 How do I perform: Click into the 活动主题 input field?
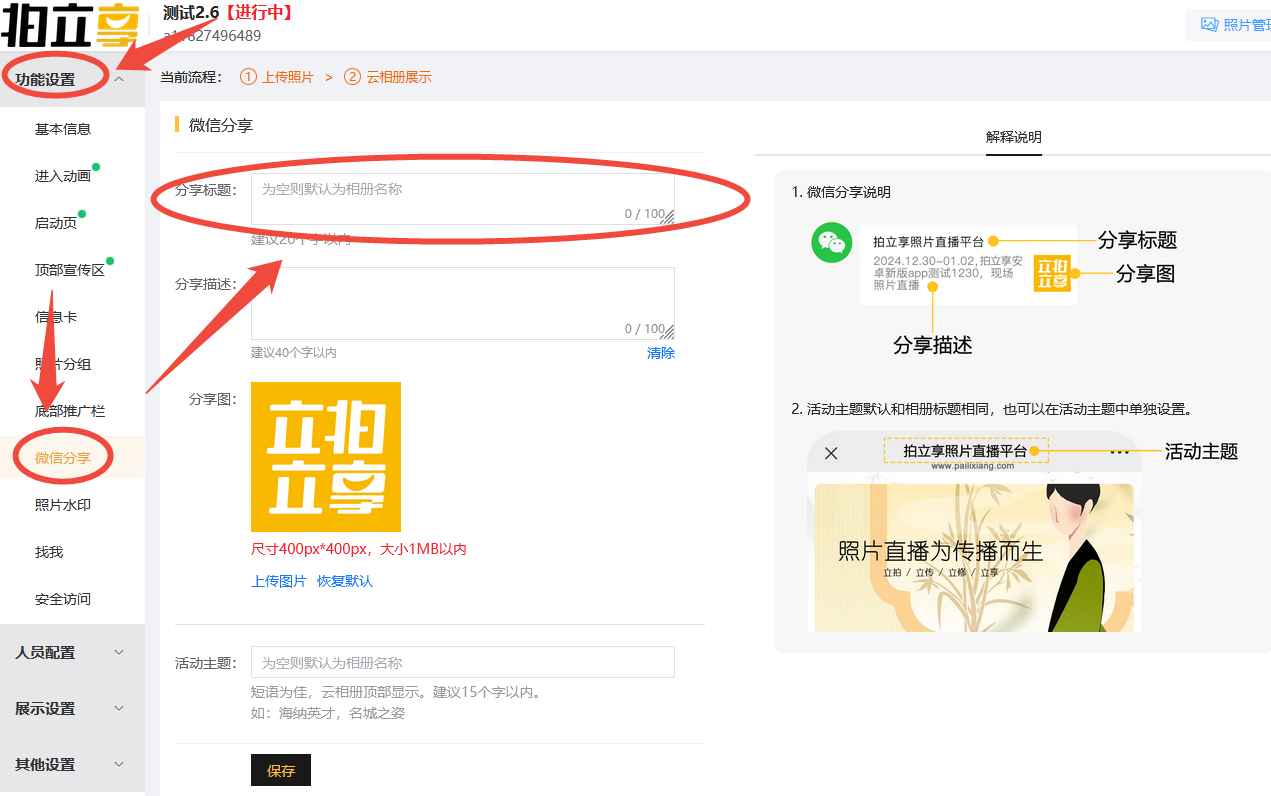[462, 662]
